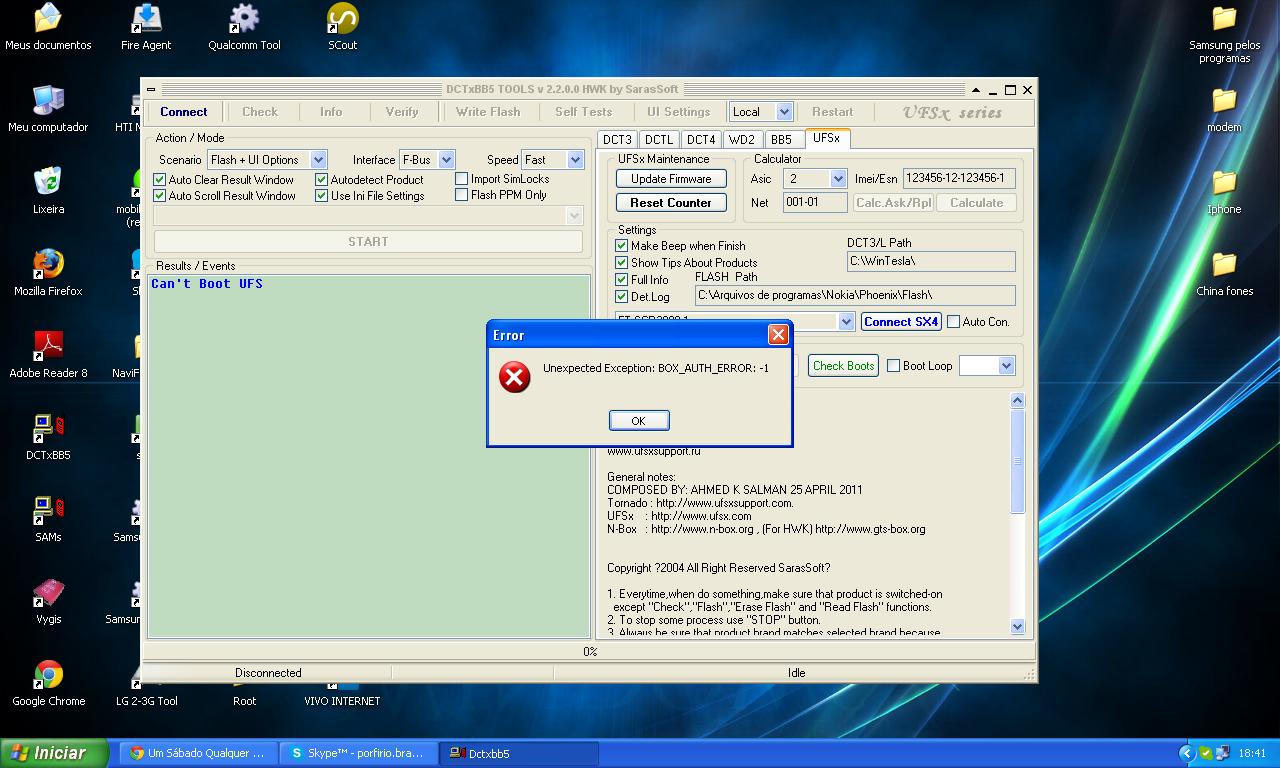Open the Scenario dropdown
This screenshot has width=1280, height=768.
(318, 160)
